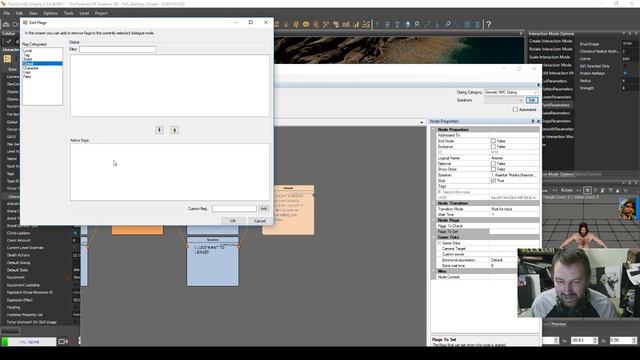Select the Party flag category

coord(27,76)
